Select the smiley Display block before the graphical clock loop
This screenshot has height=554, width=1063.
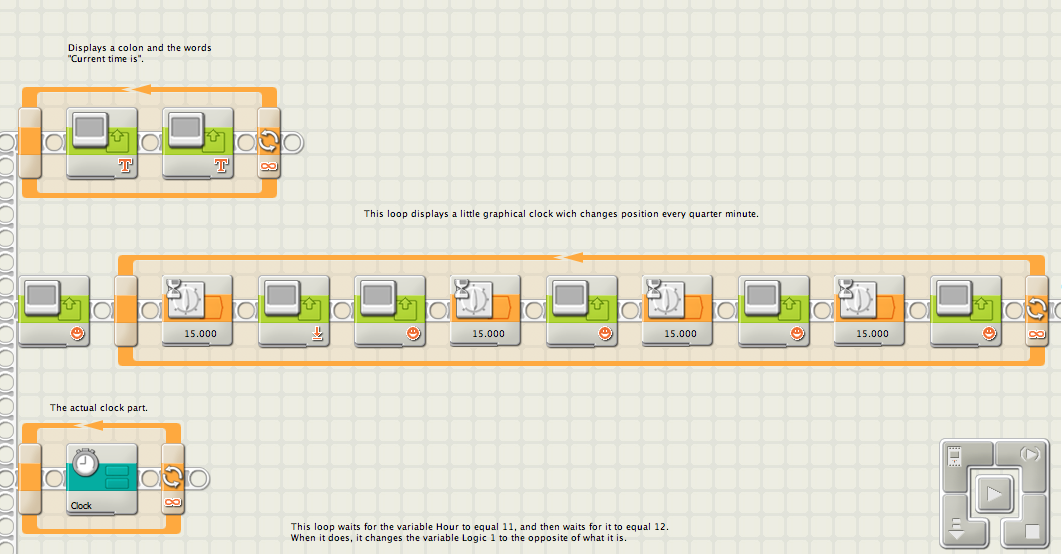point(54,311)
